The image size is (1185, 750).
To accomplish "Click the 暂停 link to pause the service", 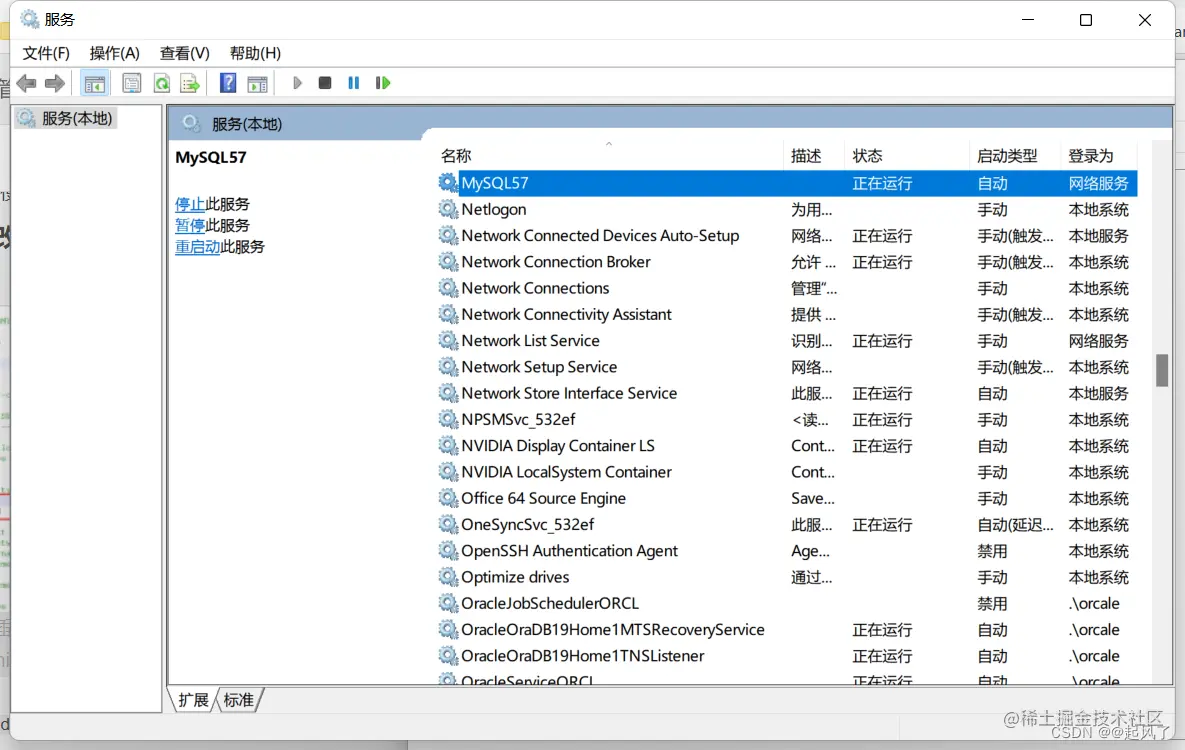I will [190, 225].
